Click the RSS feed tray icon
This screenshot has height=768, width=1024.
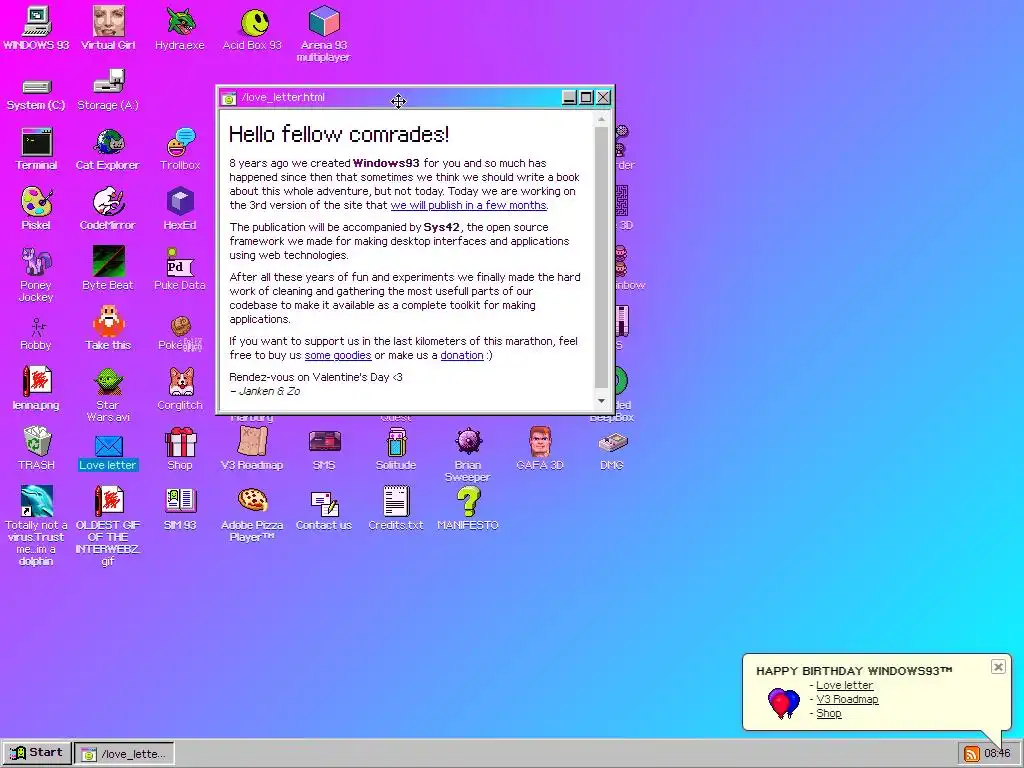coord(971,754)
